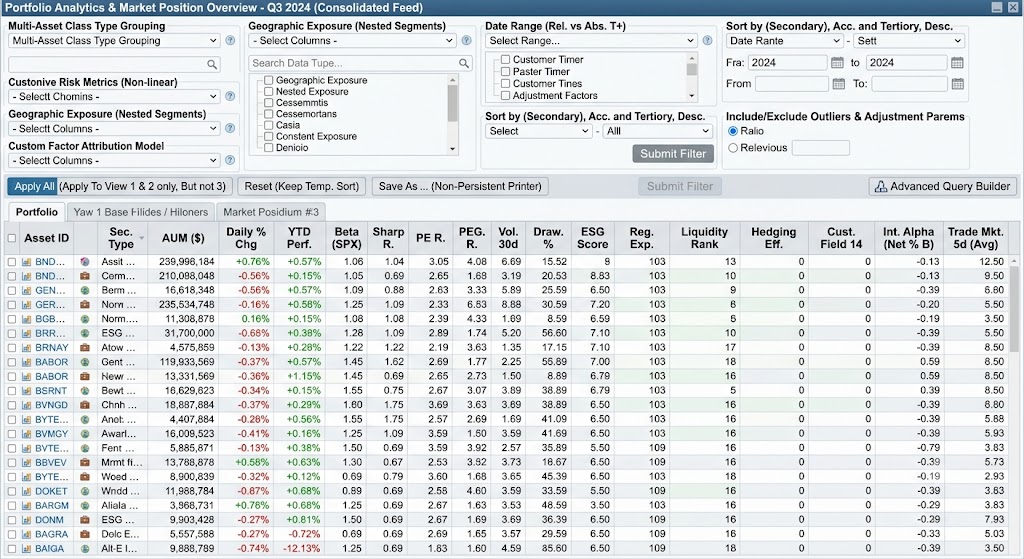This screenshot has height=559, width=1024.
Task: Click Reset (Keep Temp. Sort) button
Action: [x=302, y=187]
